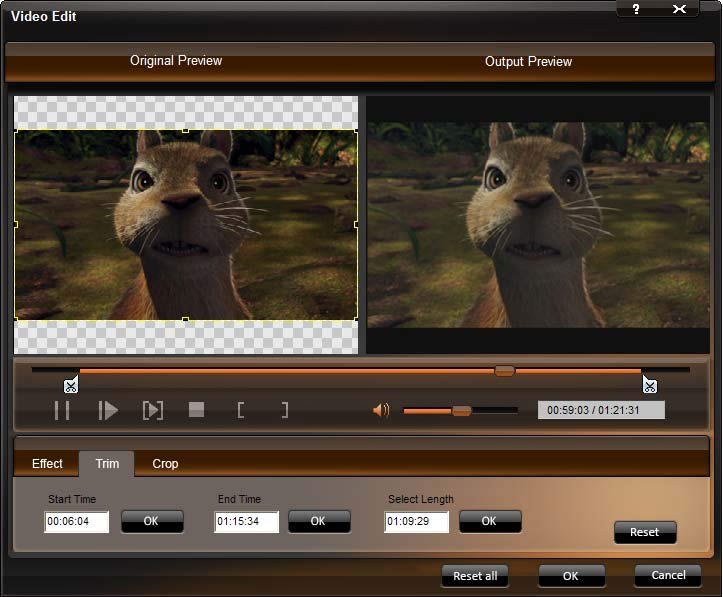This screenshot has width=723, height=597.
Task: Cancel the video edit dialog
Action: click(668, 575)
